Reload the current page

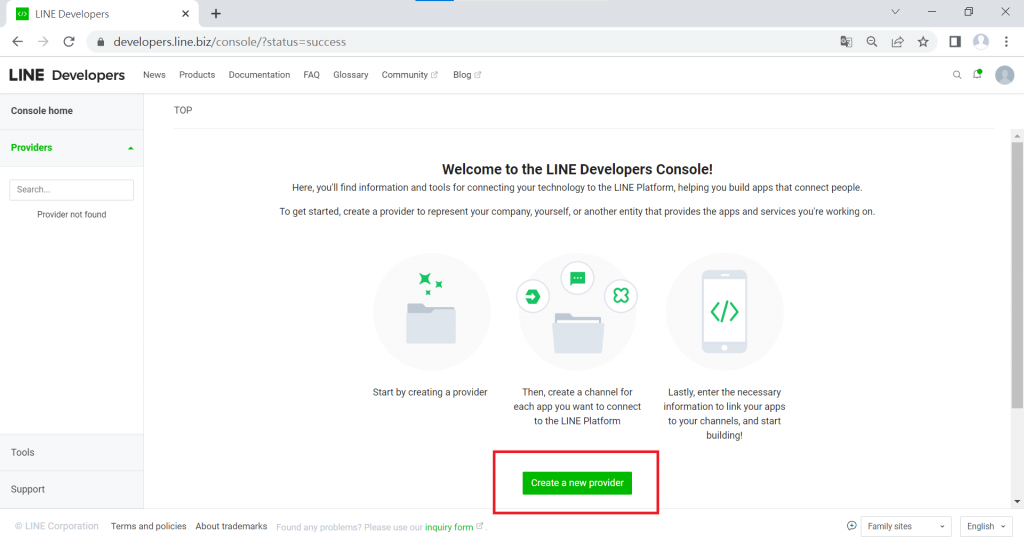coord(69,42)
